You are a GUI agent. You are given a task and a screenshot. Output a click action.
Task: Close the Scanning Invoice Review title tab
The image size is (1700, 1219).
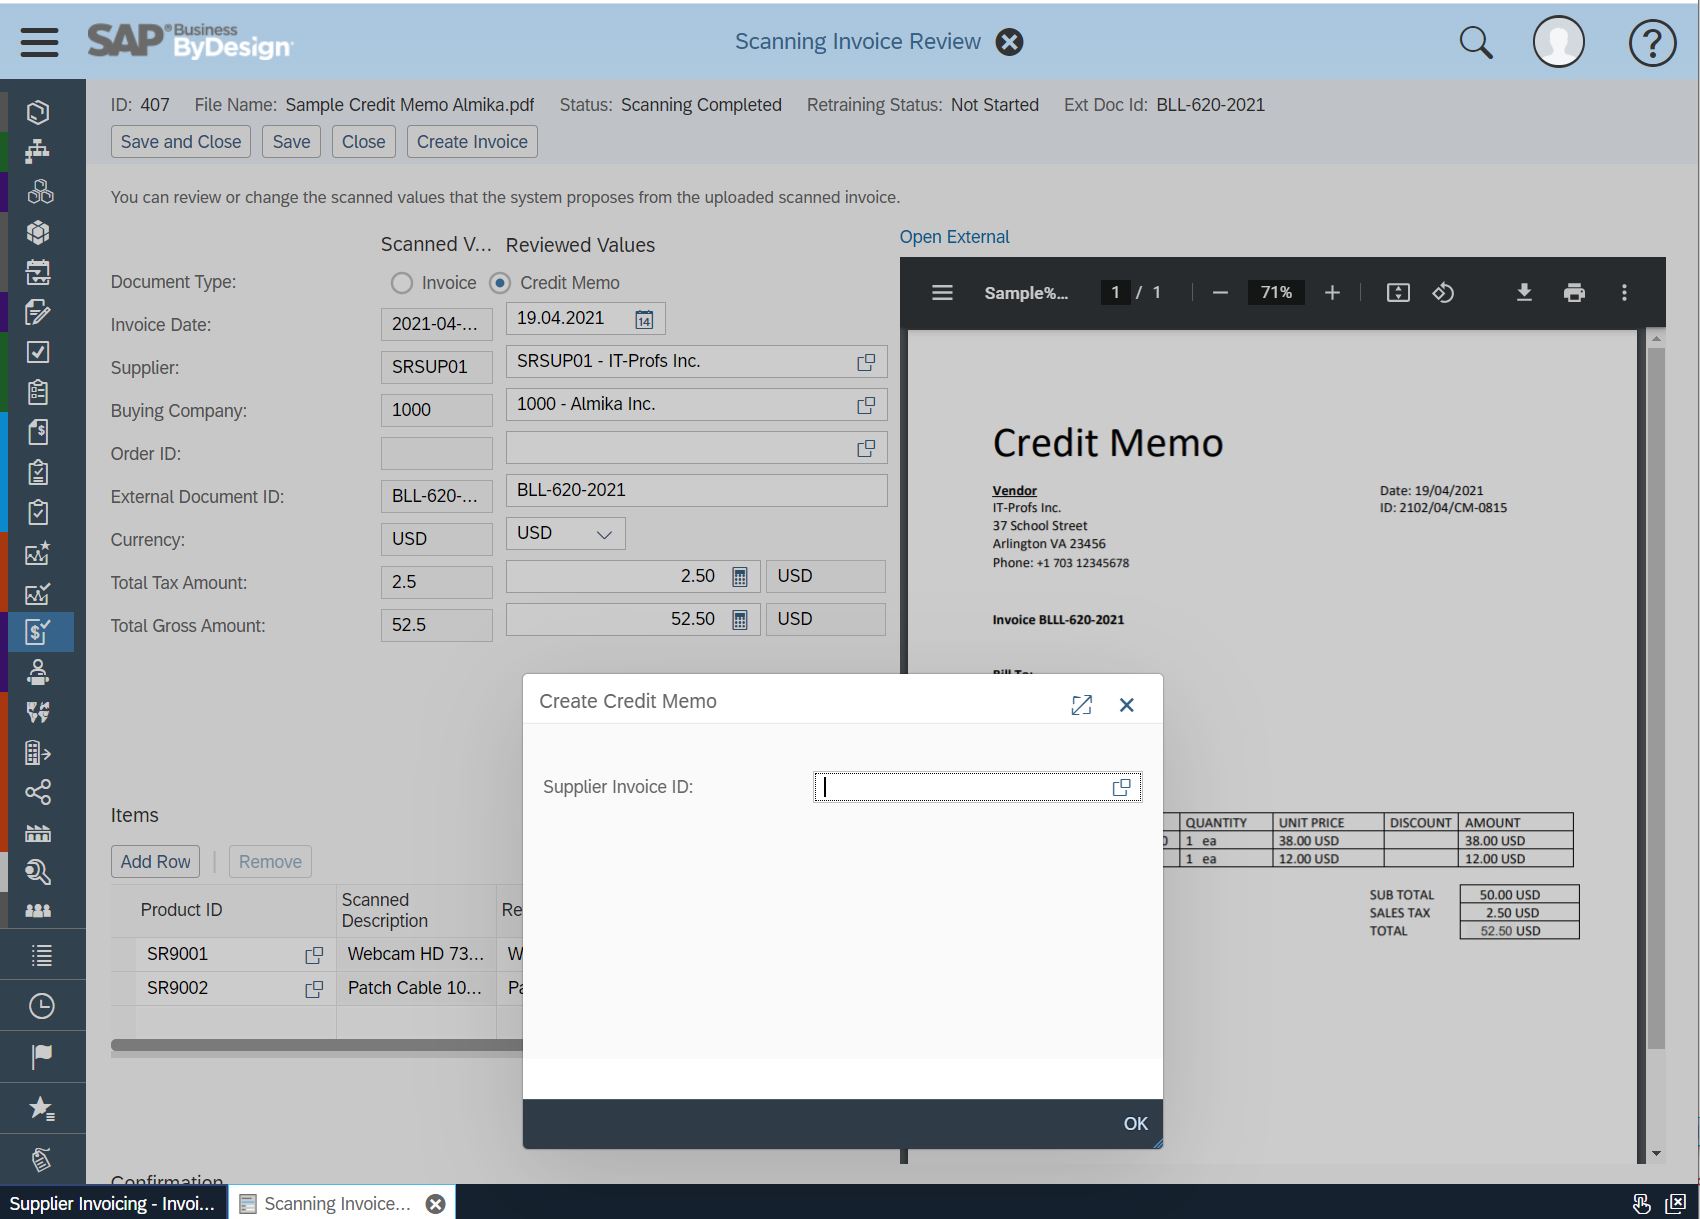(x=1010, y=42)
